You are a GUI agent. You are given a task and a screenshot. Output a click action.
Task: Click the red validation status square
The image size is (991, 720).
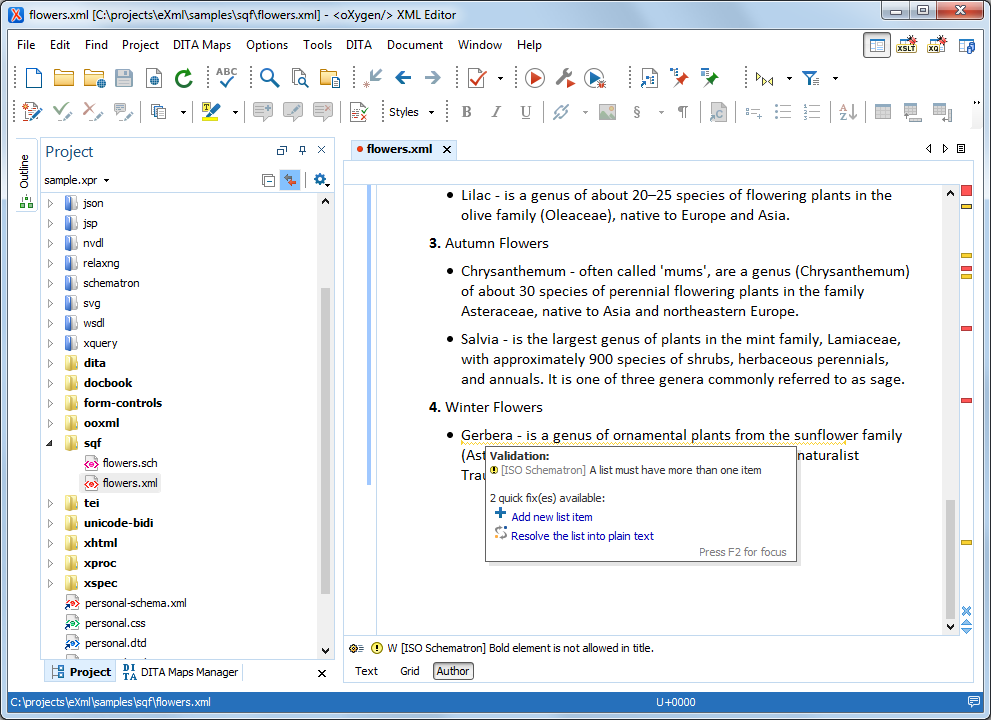(966, 190)
